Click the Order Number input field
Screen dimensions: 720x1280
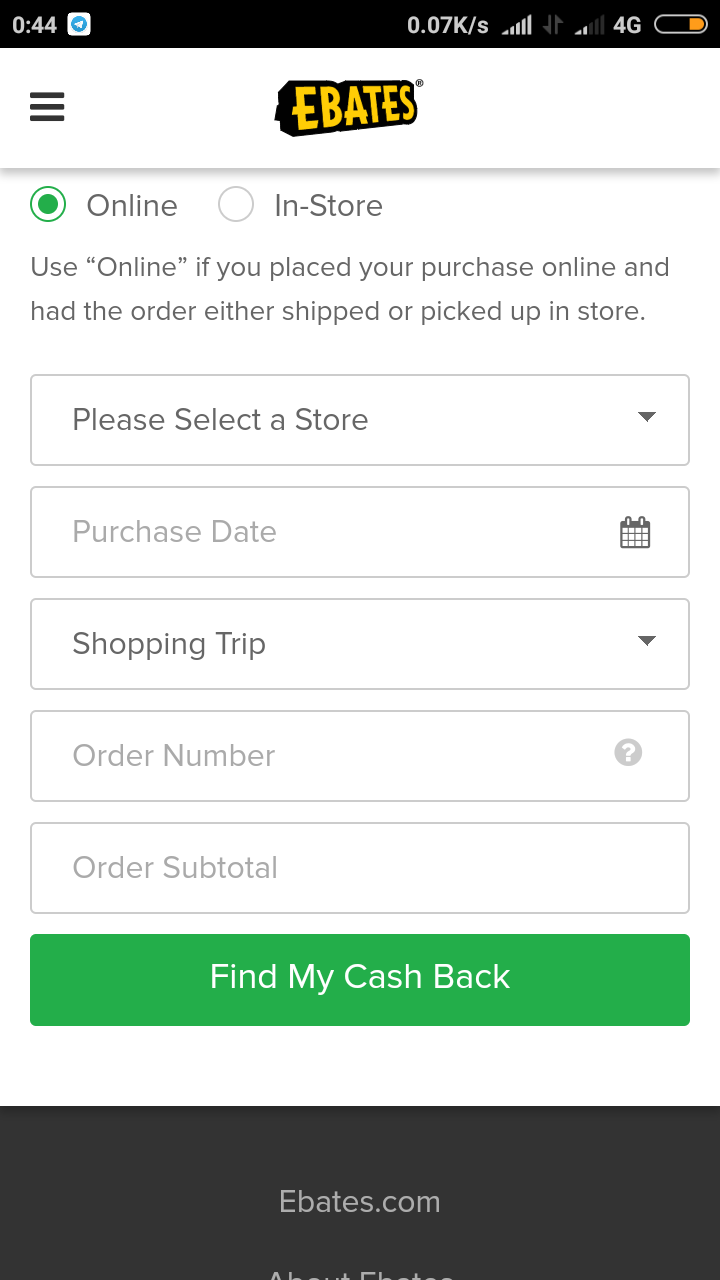tap(320, 756)
